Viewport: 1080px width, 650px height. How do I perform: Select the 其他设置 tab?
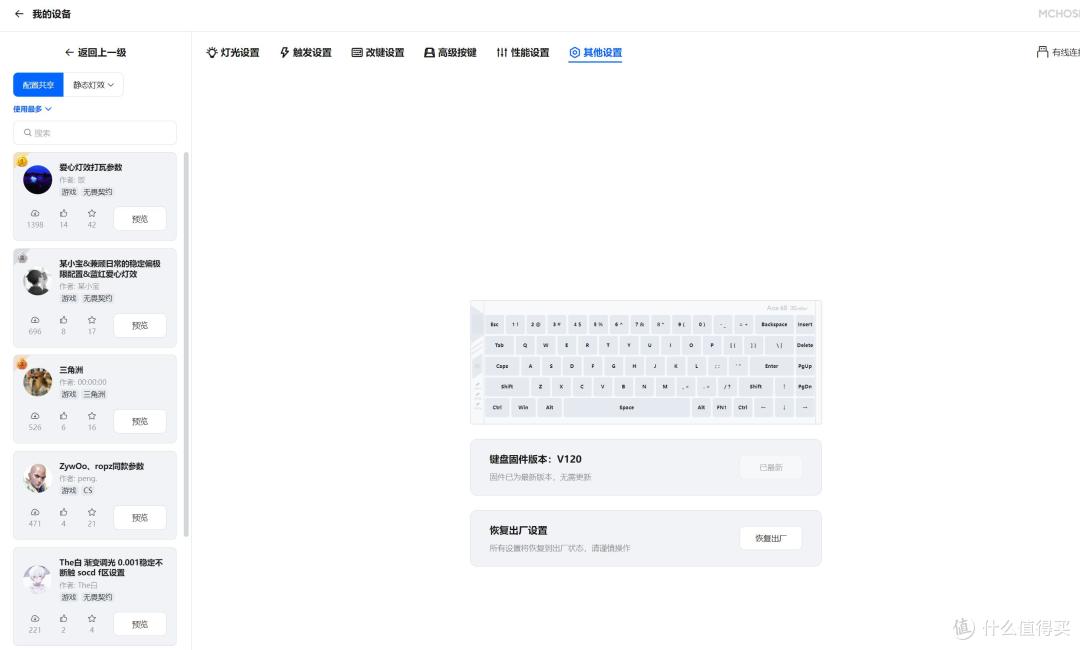coord(596,52)
